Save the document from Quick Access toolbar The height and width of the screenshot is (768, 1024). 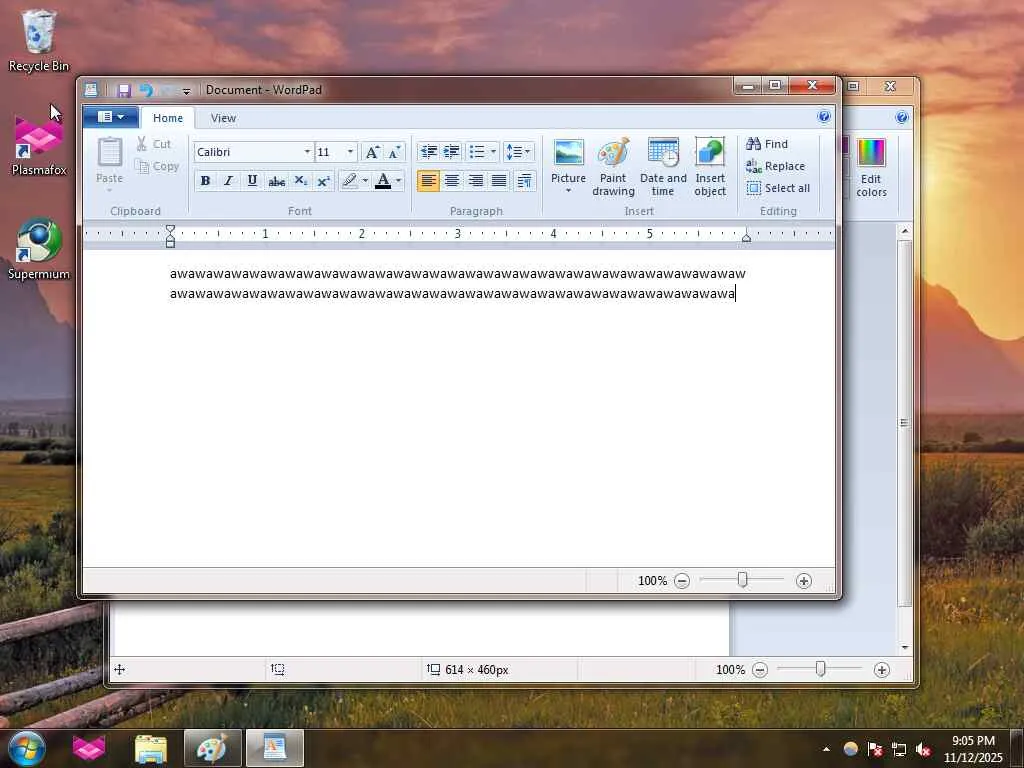[123, 90]
